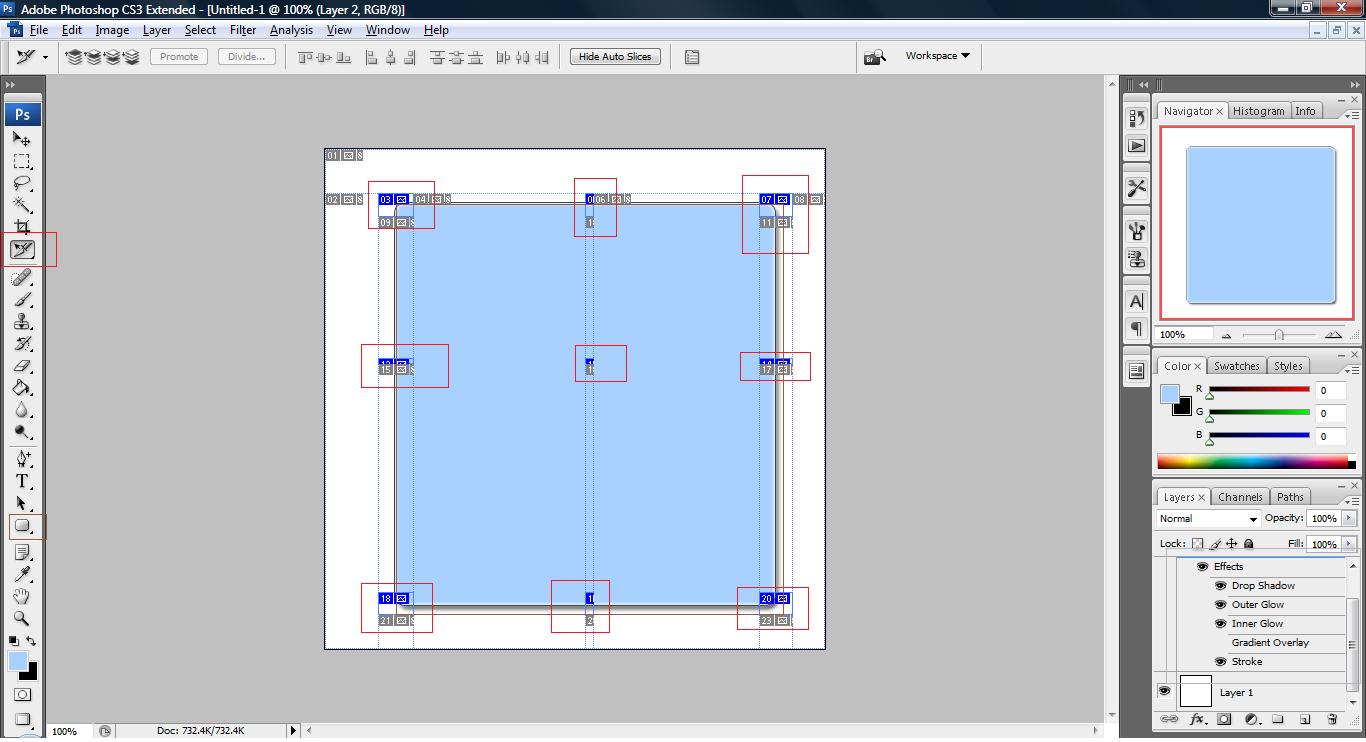This screenshot has height=742, width=1366.
Task: Open the Filter menu
Action: click(x=243, y=30)
